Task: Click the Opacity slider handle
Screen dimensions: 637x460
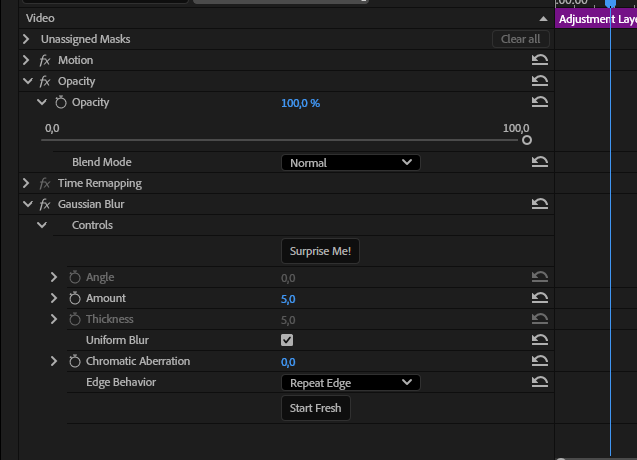Action: tap(526, 140)
